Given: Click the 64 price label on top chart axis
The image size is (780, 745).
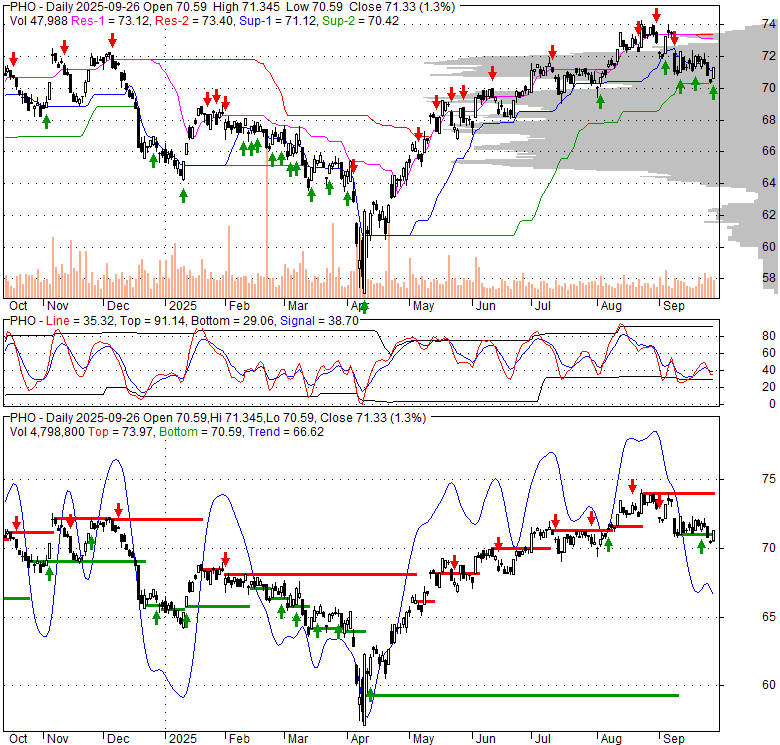Looking at the screenshot, I should point(769,183).
